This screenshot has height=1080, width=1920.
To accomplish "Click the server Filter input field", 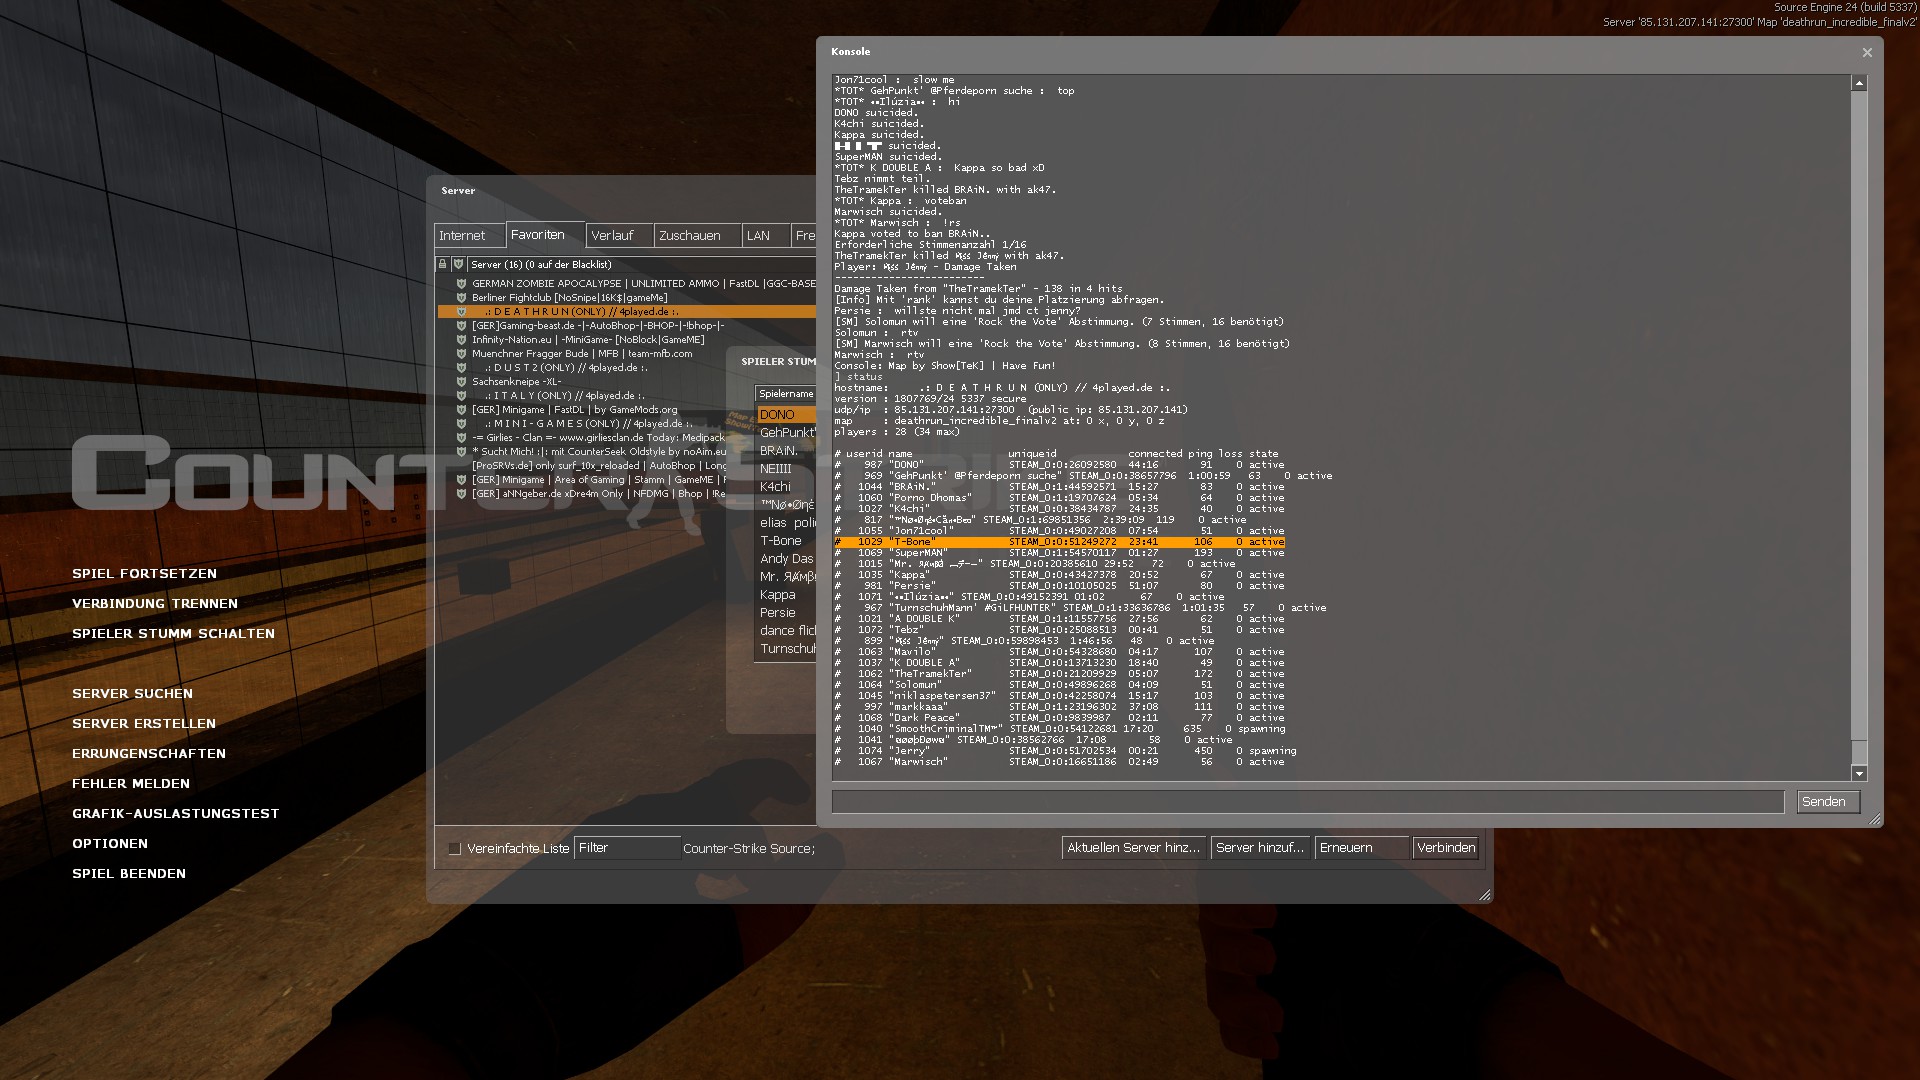I will pos(627,848).
